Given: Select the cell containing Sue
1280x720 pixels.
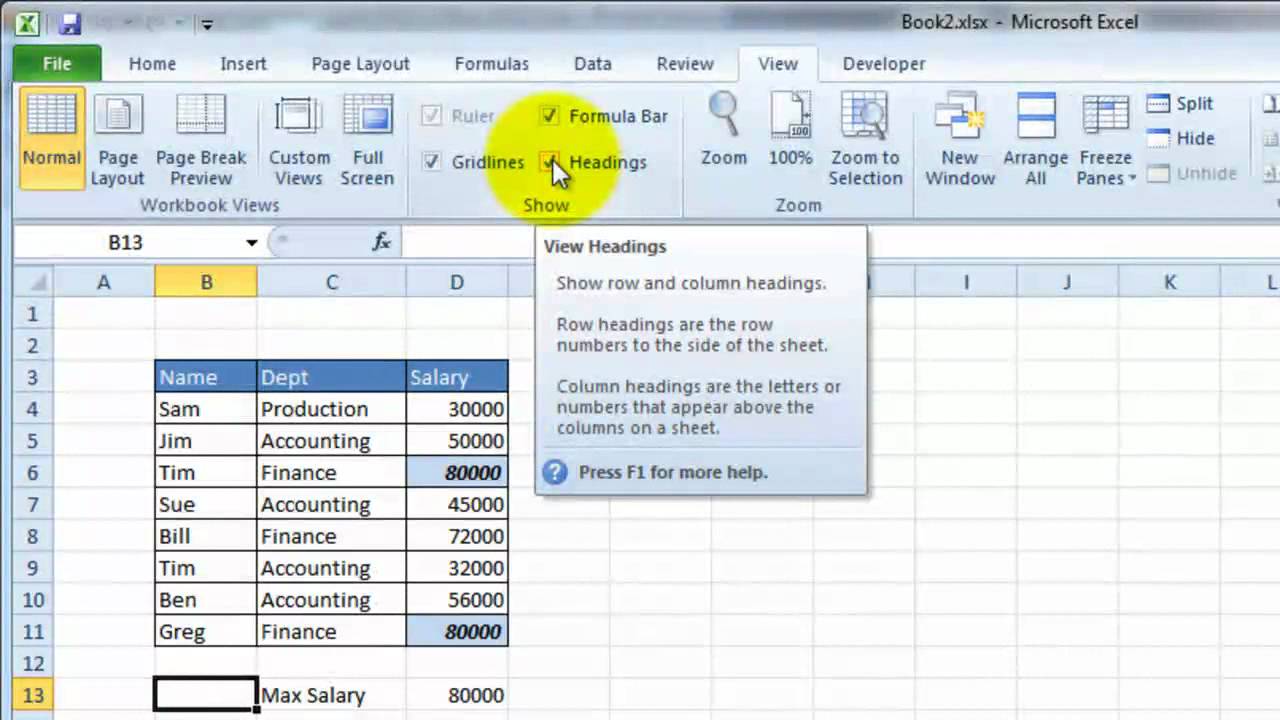Looking at the screenshot, I should click(206, 504).
